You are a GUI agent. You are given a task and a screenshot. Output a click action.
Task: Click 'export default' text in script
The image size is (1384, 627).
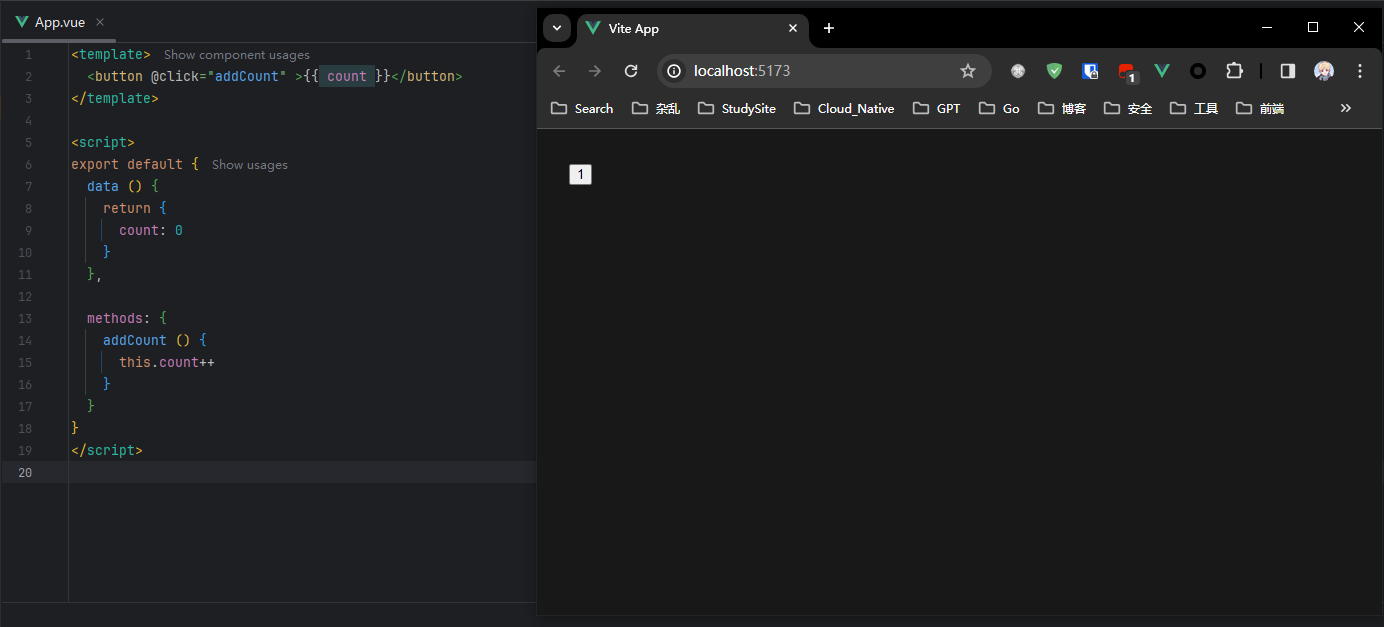tap(127, 164)
